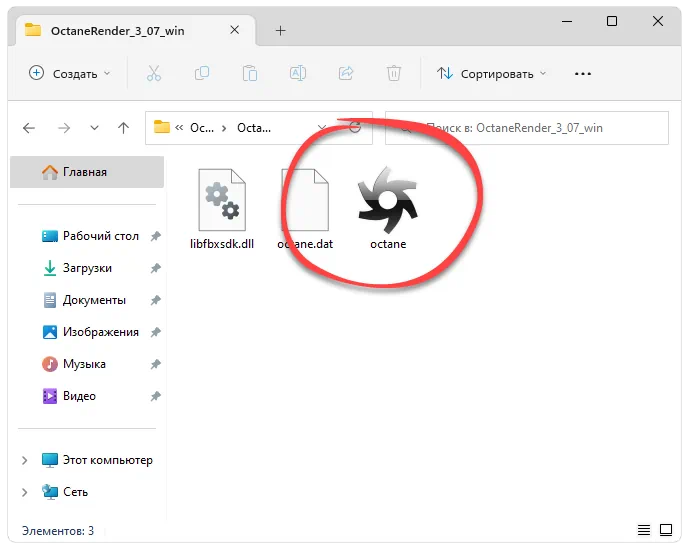Click the Delete trash icon

[x=394, y=73]
